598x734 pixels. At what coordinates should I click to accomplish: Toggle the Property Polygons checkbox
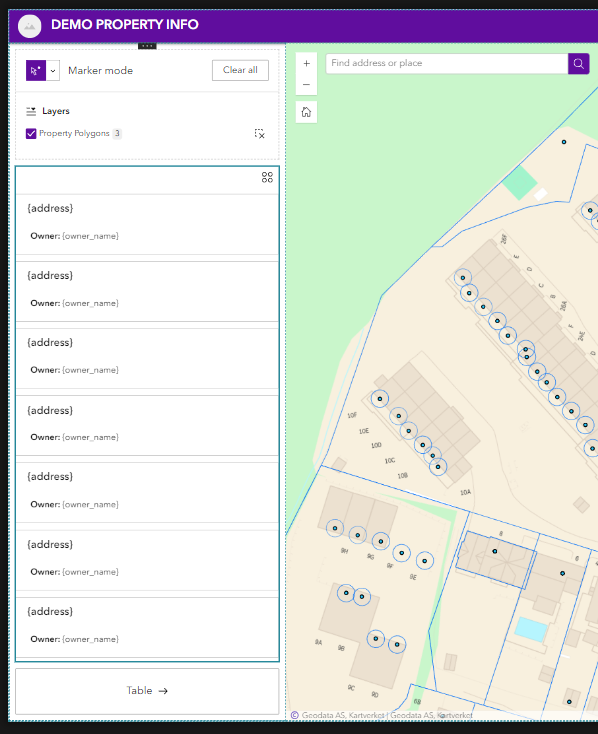(x=31, y=133)
